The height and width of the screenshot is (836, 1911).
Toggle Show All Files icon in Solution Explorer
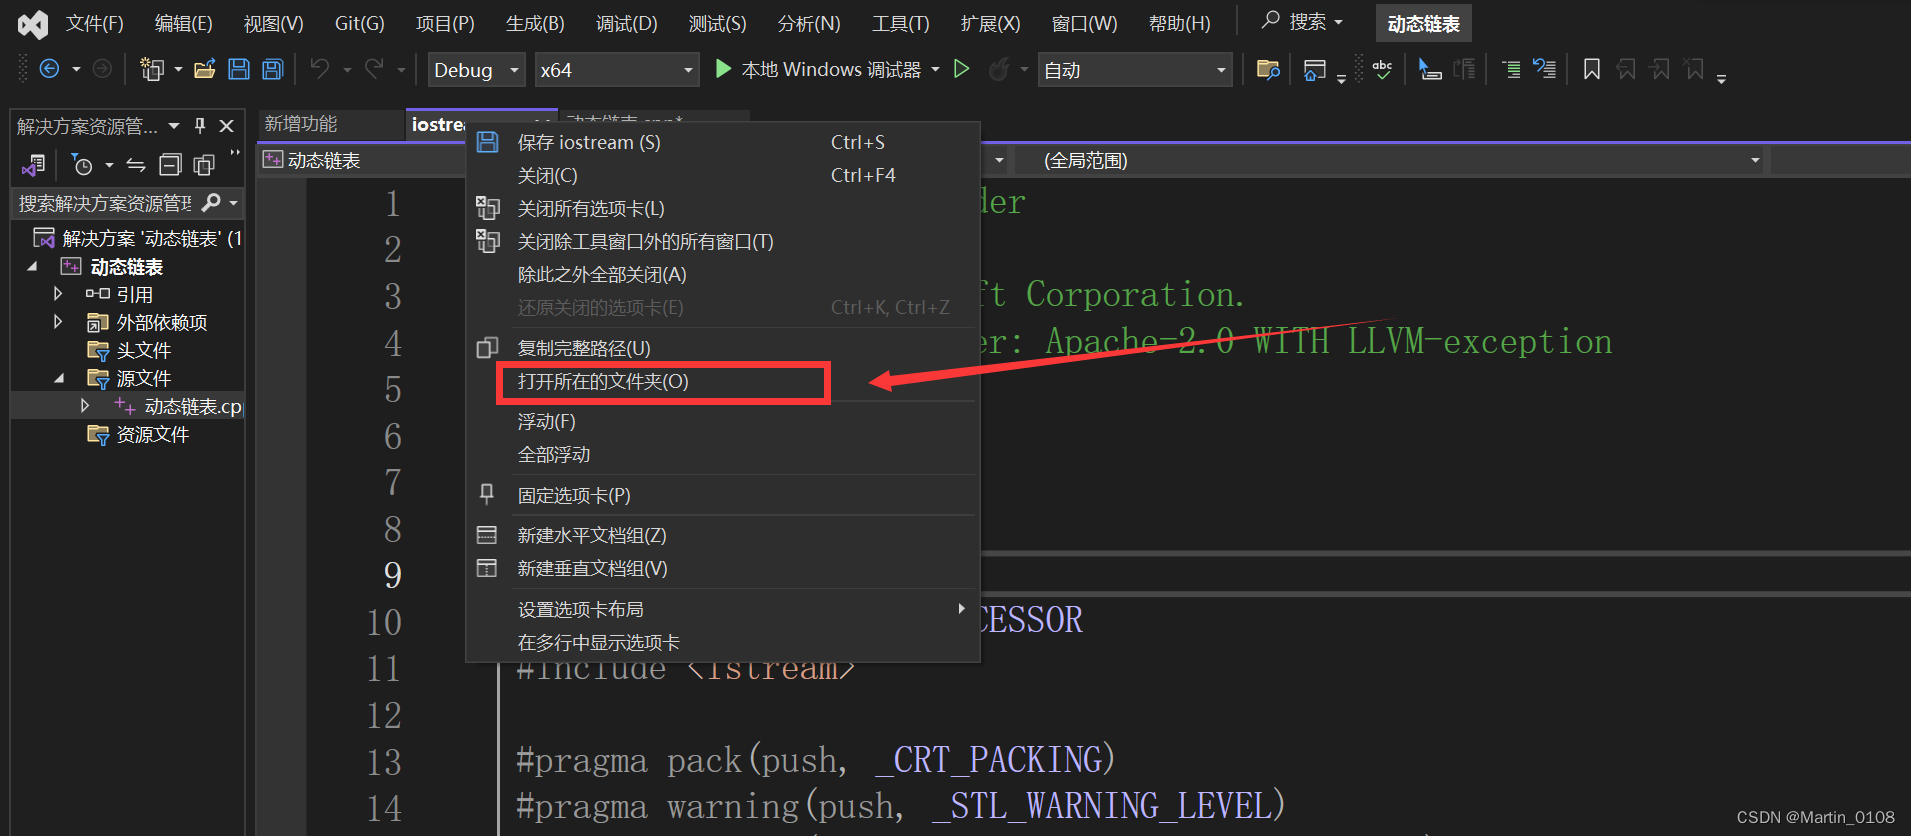(204, 164)
